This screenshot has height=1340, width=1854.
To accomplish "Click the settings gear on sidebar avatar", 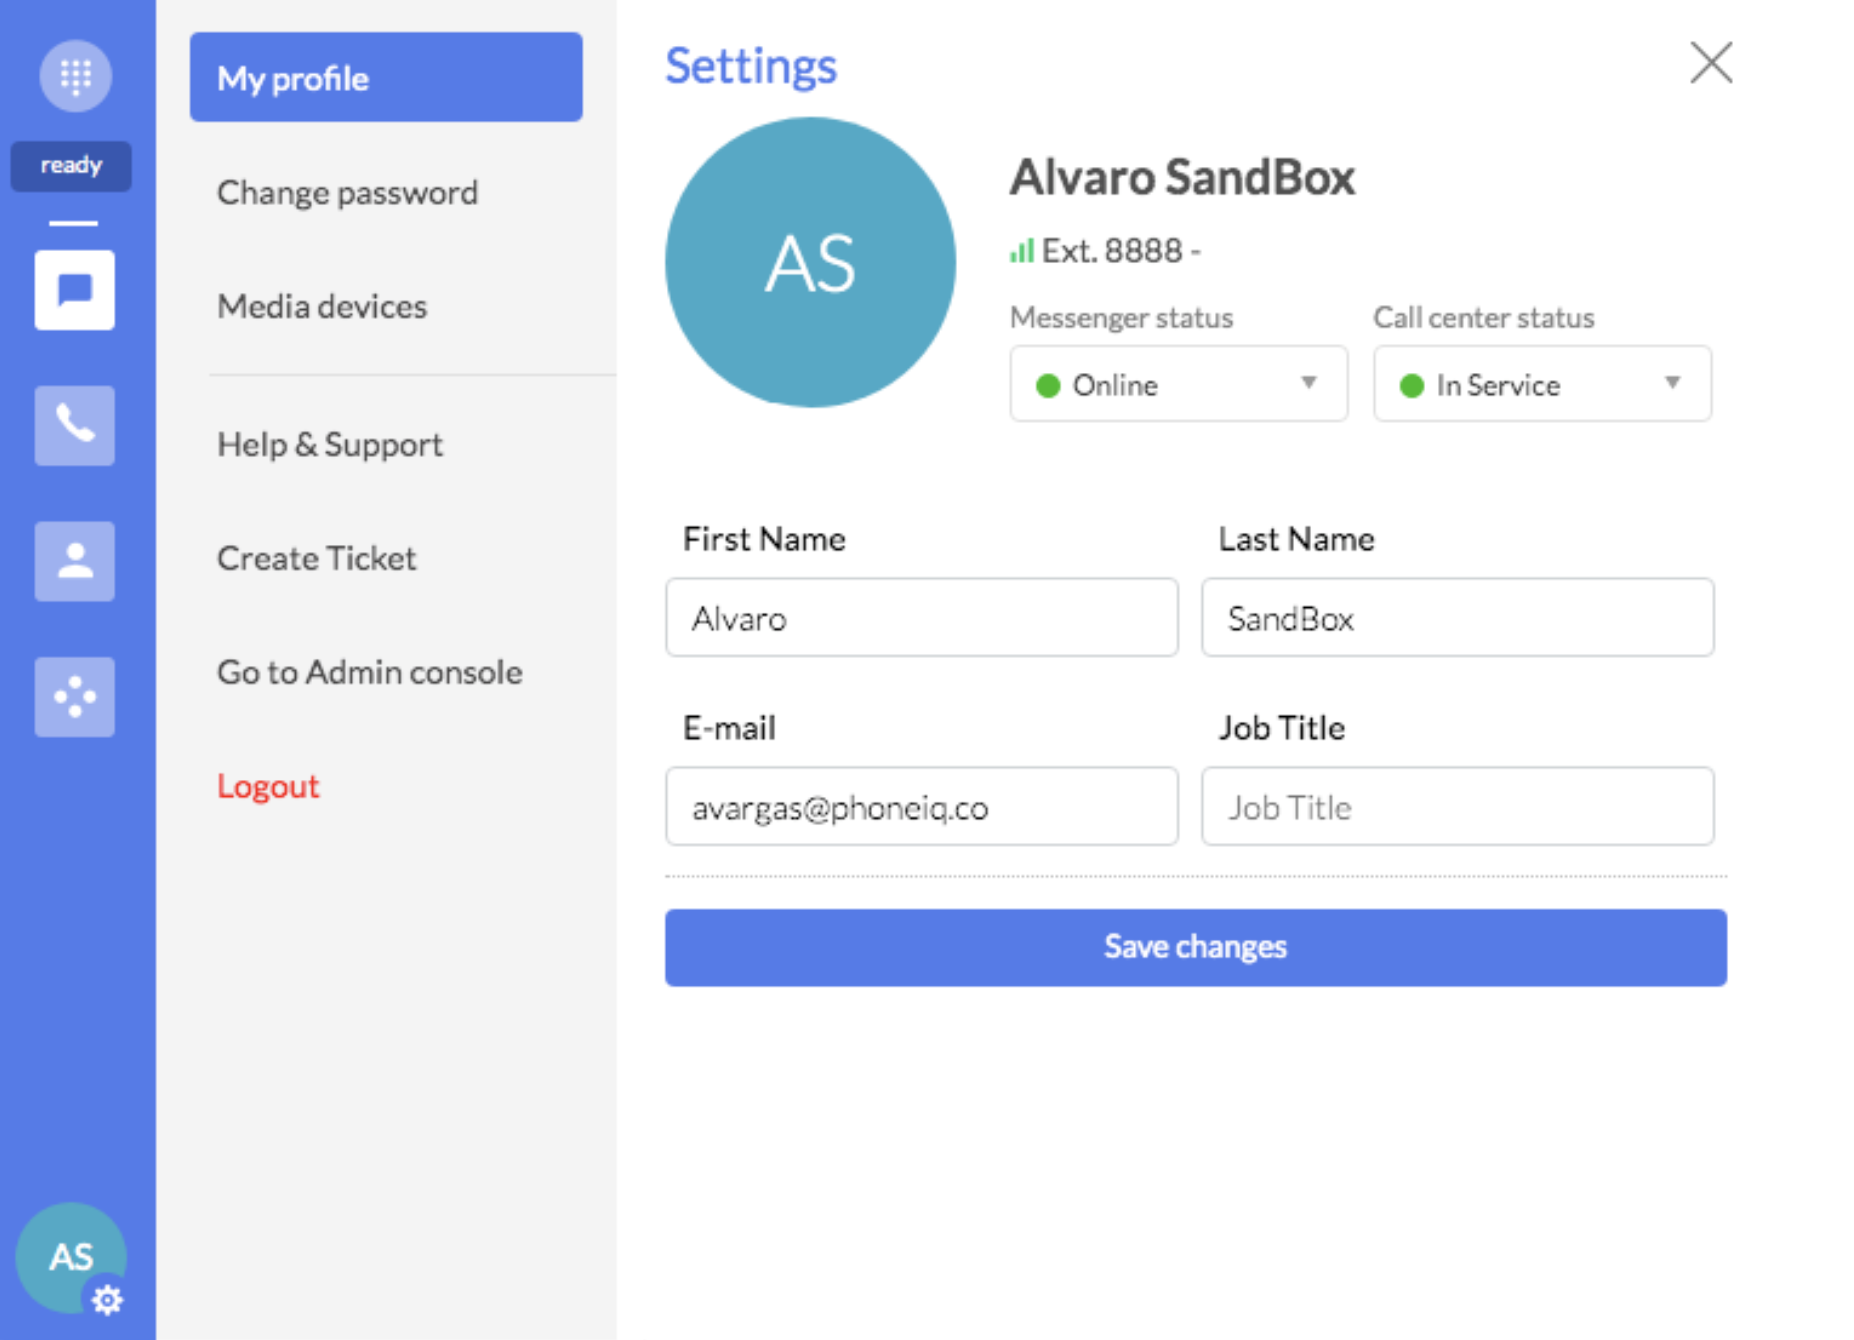I will (x=107, y=1299).
